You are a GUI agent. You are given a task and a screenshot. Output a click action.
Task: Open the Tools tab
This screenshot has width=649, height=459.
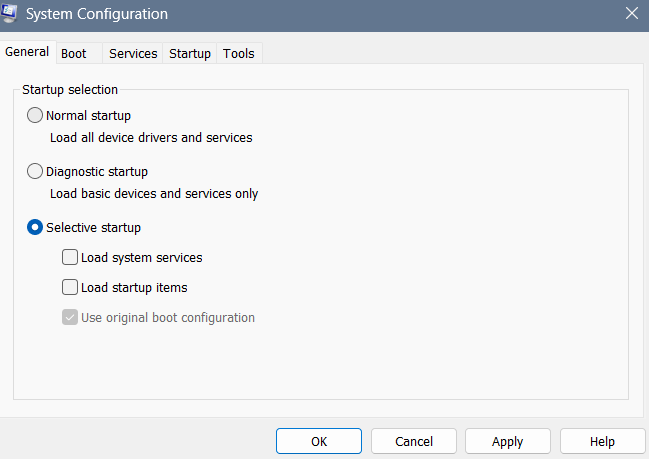point(239,53)
